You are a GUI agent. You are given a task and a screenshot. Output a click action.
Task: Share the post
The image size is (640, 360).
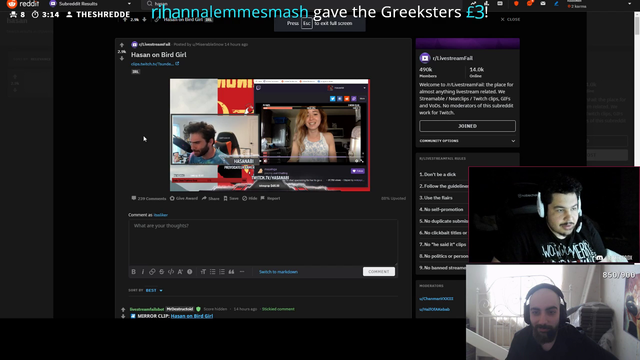[211, 198]
